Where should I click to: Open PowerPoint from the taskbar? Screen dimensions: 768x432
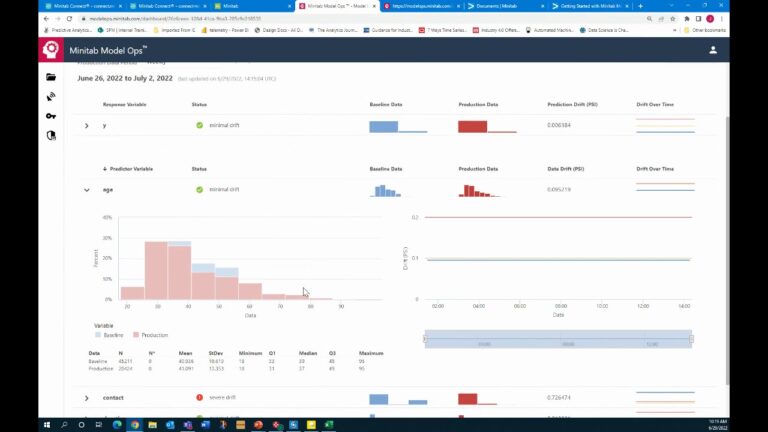point(258,425)
